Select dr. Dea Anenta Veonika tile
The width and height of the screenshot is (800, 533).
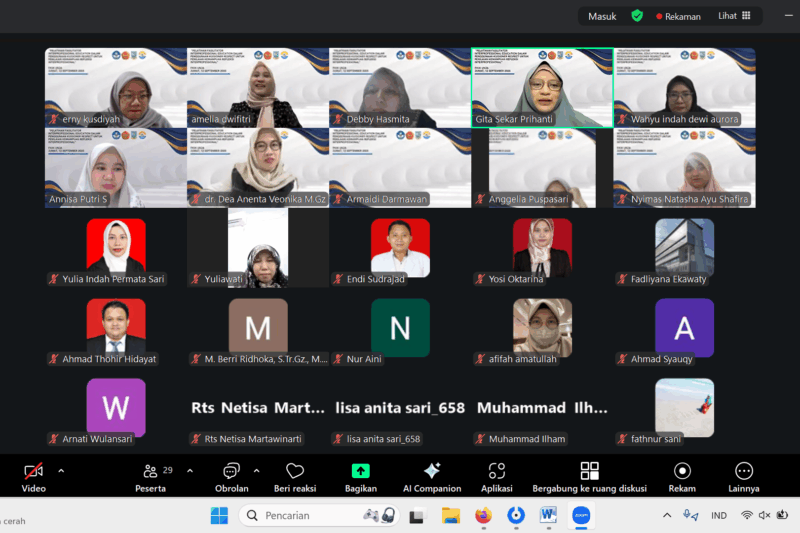point(258,168)
